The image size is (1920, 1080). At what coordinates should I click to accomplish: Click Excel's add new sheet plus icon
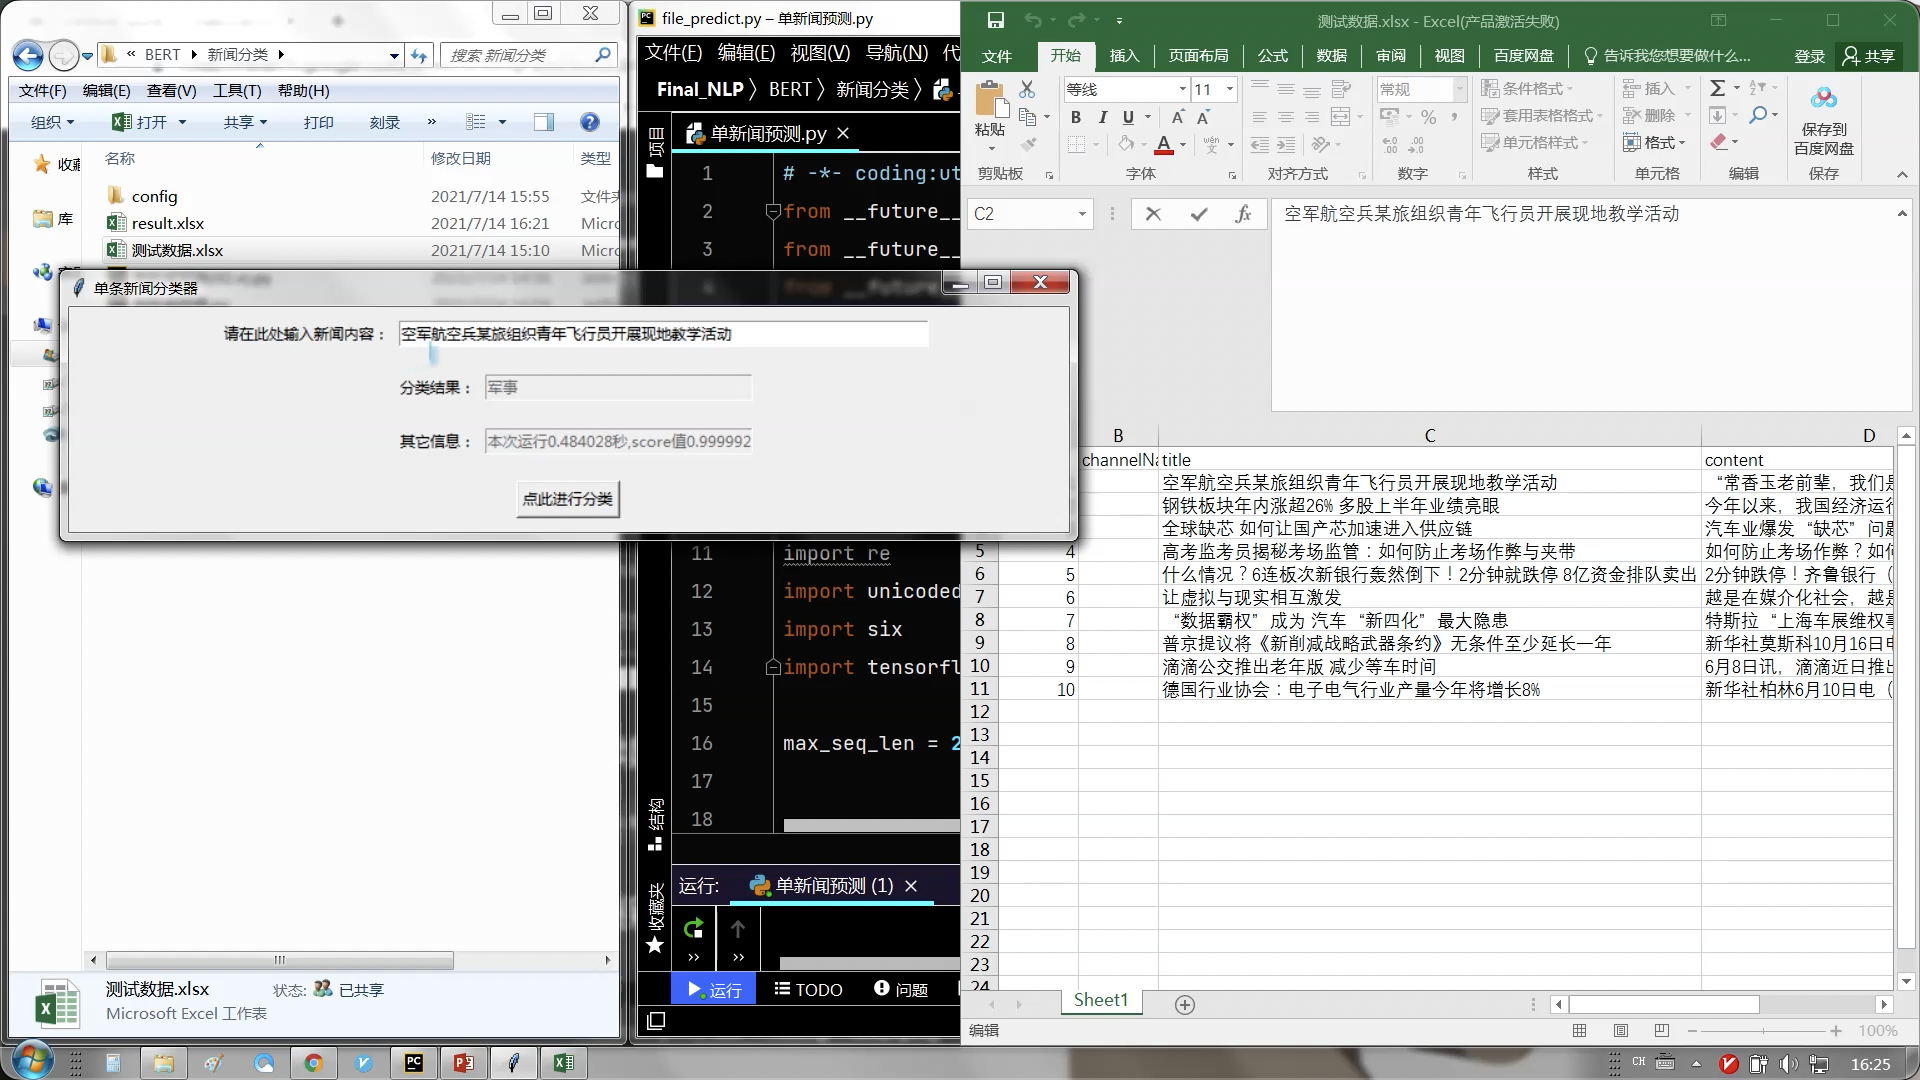click(1185, 1005)
